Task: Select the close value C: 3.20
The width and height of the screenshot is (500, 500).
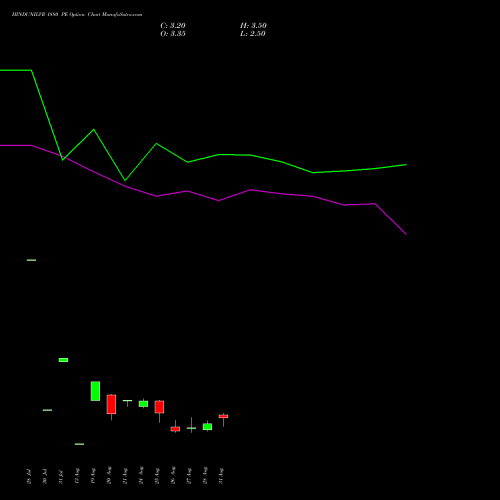Action: click(173, 26)
